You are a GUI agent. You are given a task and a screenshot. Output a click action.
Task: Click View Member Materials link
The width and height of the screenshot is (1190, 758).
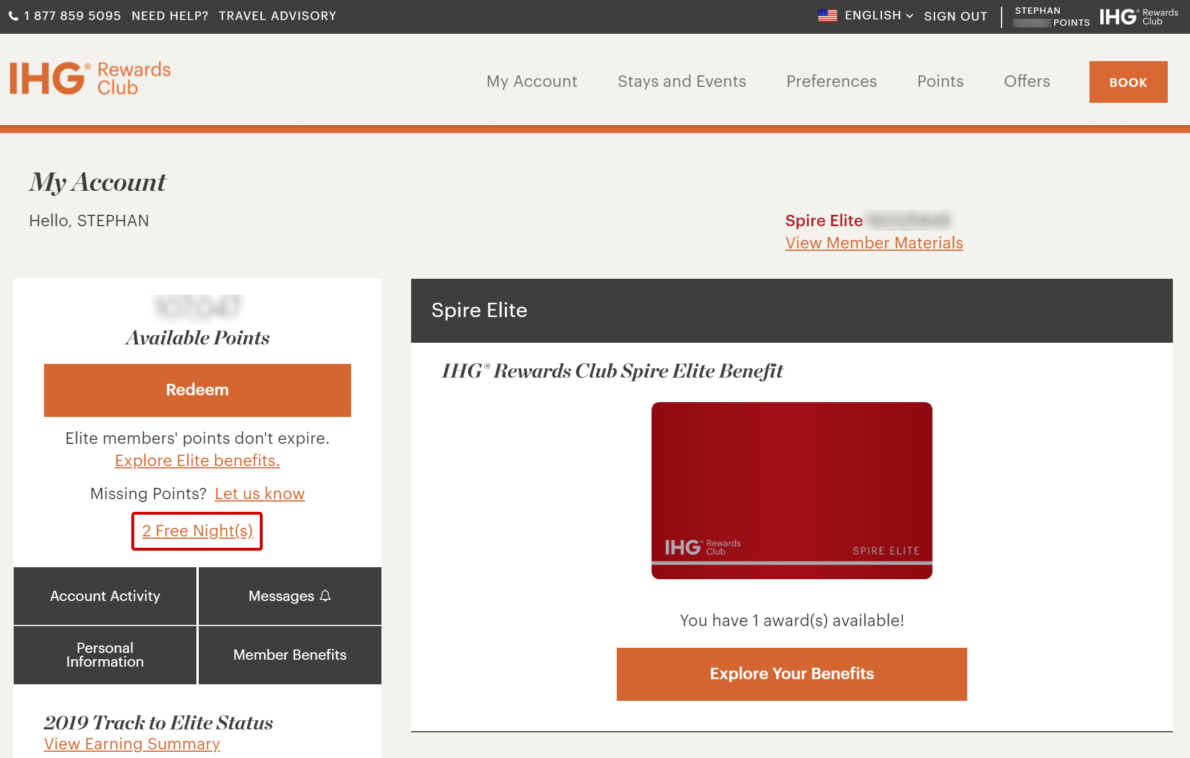(874, 243)
